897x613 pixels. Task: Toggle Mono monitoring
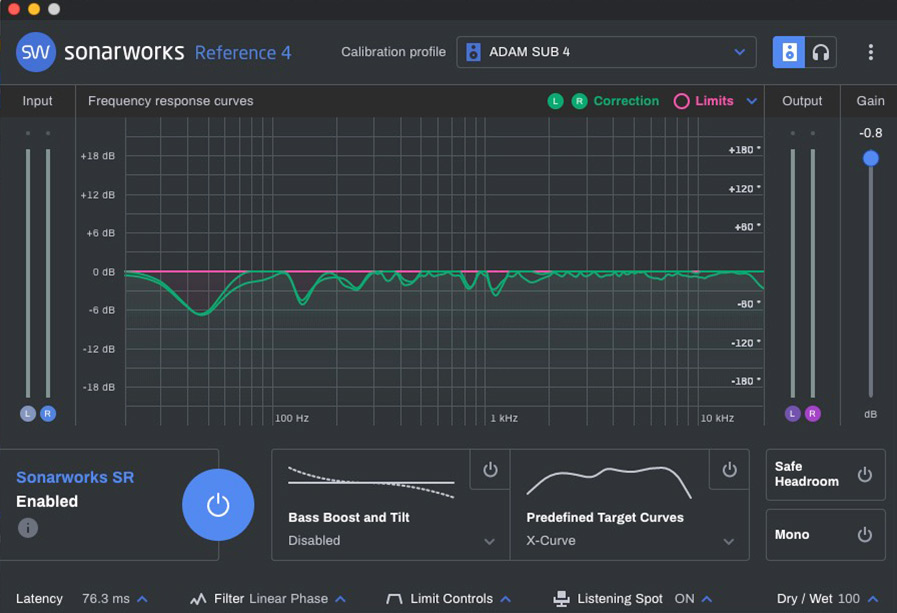[x=864, y=535]
